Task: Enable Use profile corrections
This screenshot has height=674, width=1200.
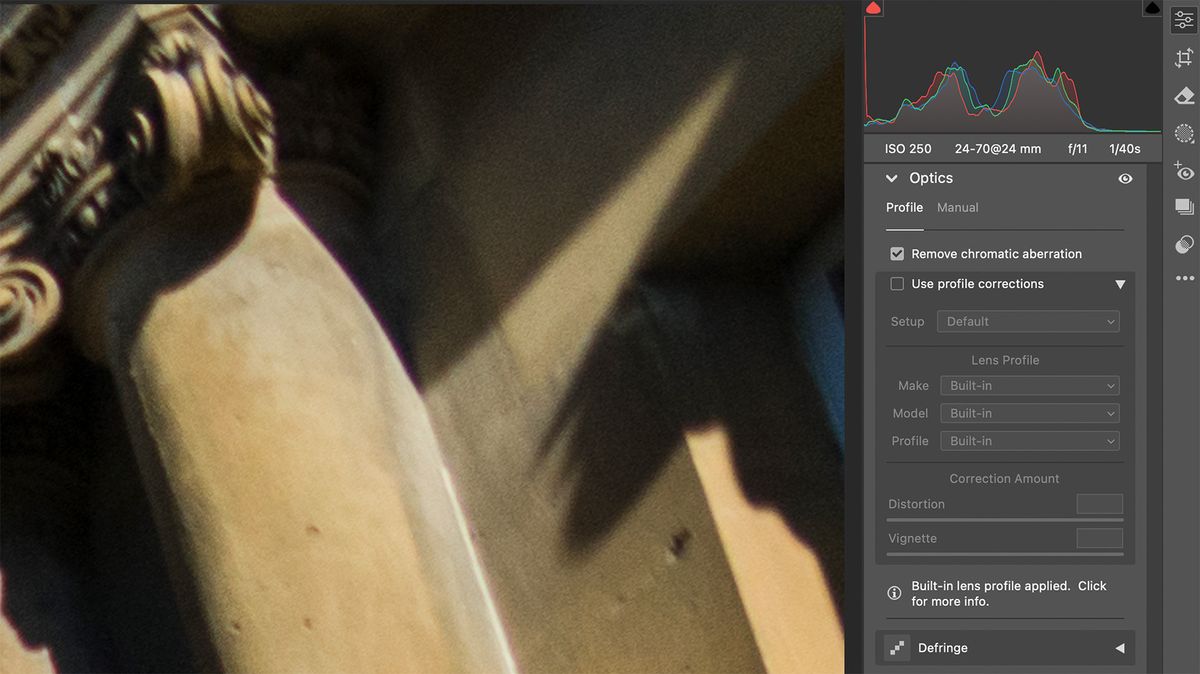Action: (x=897, y=284)
